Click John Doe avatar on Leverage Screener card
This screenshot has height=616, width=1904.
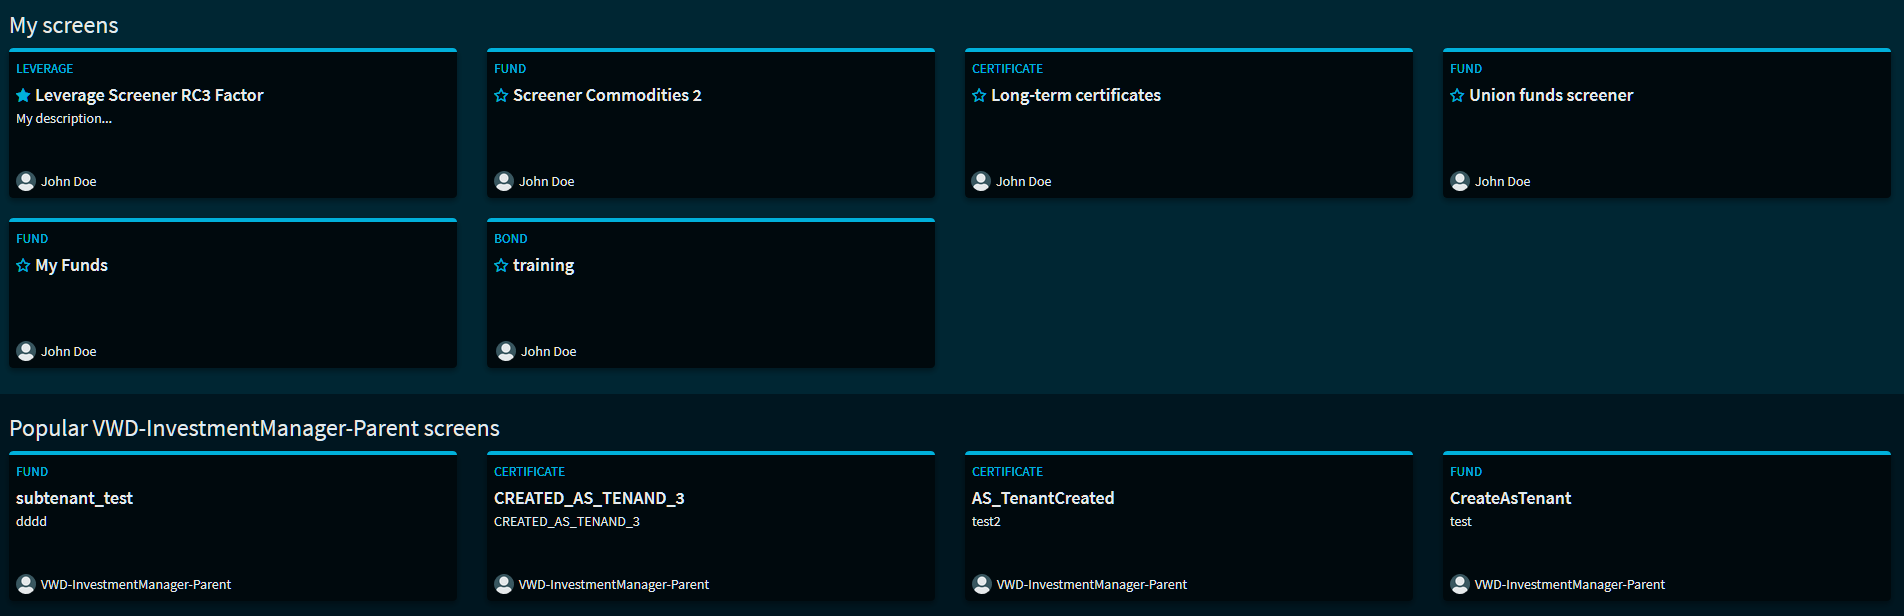coord(26,181)
